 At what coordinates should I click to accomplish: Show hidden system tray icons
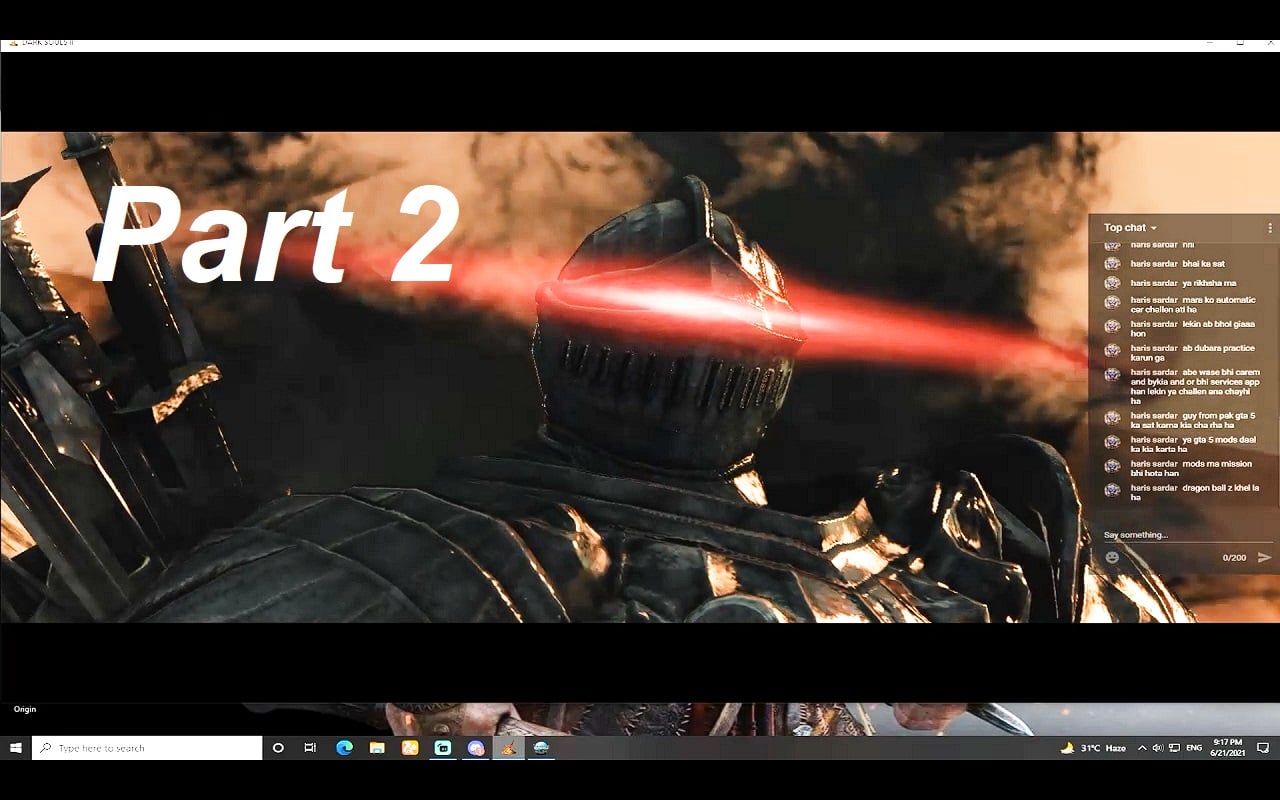tap(1144, 748)
